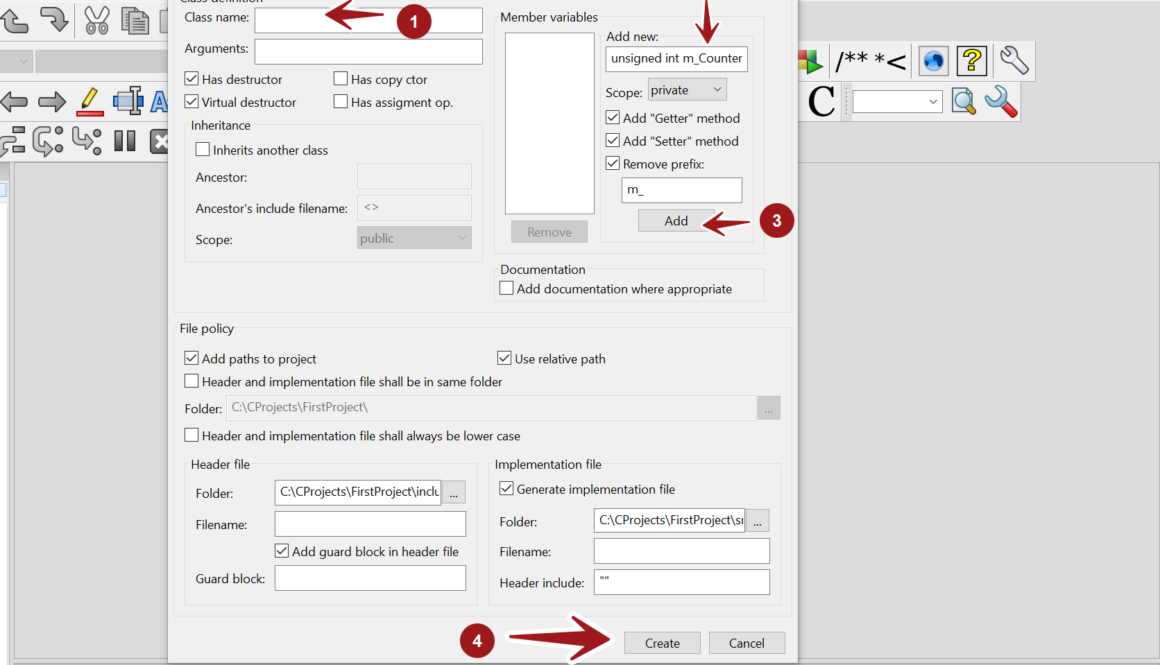
Task: Enable the Has copy ctor checkbox
Action: [x=341, y=79]
